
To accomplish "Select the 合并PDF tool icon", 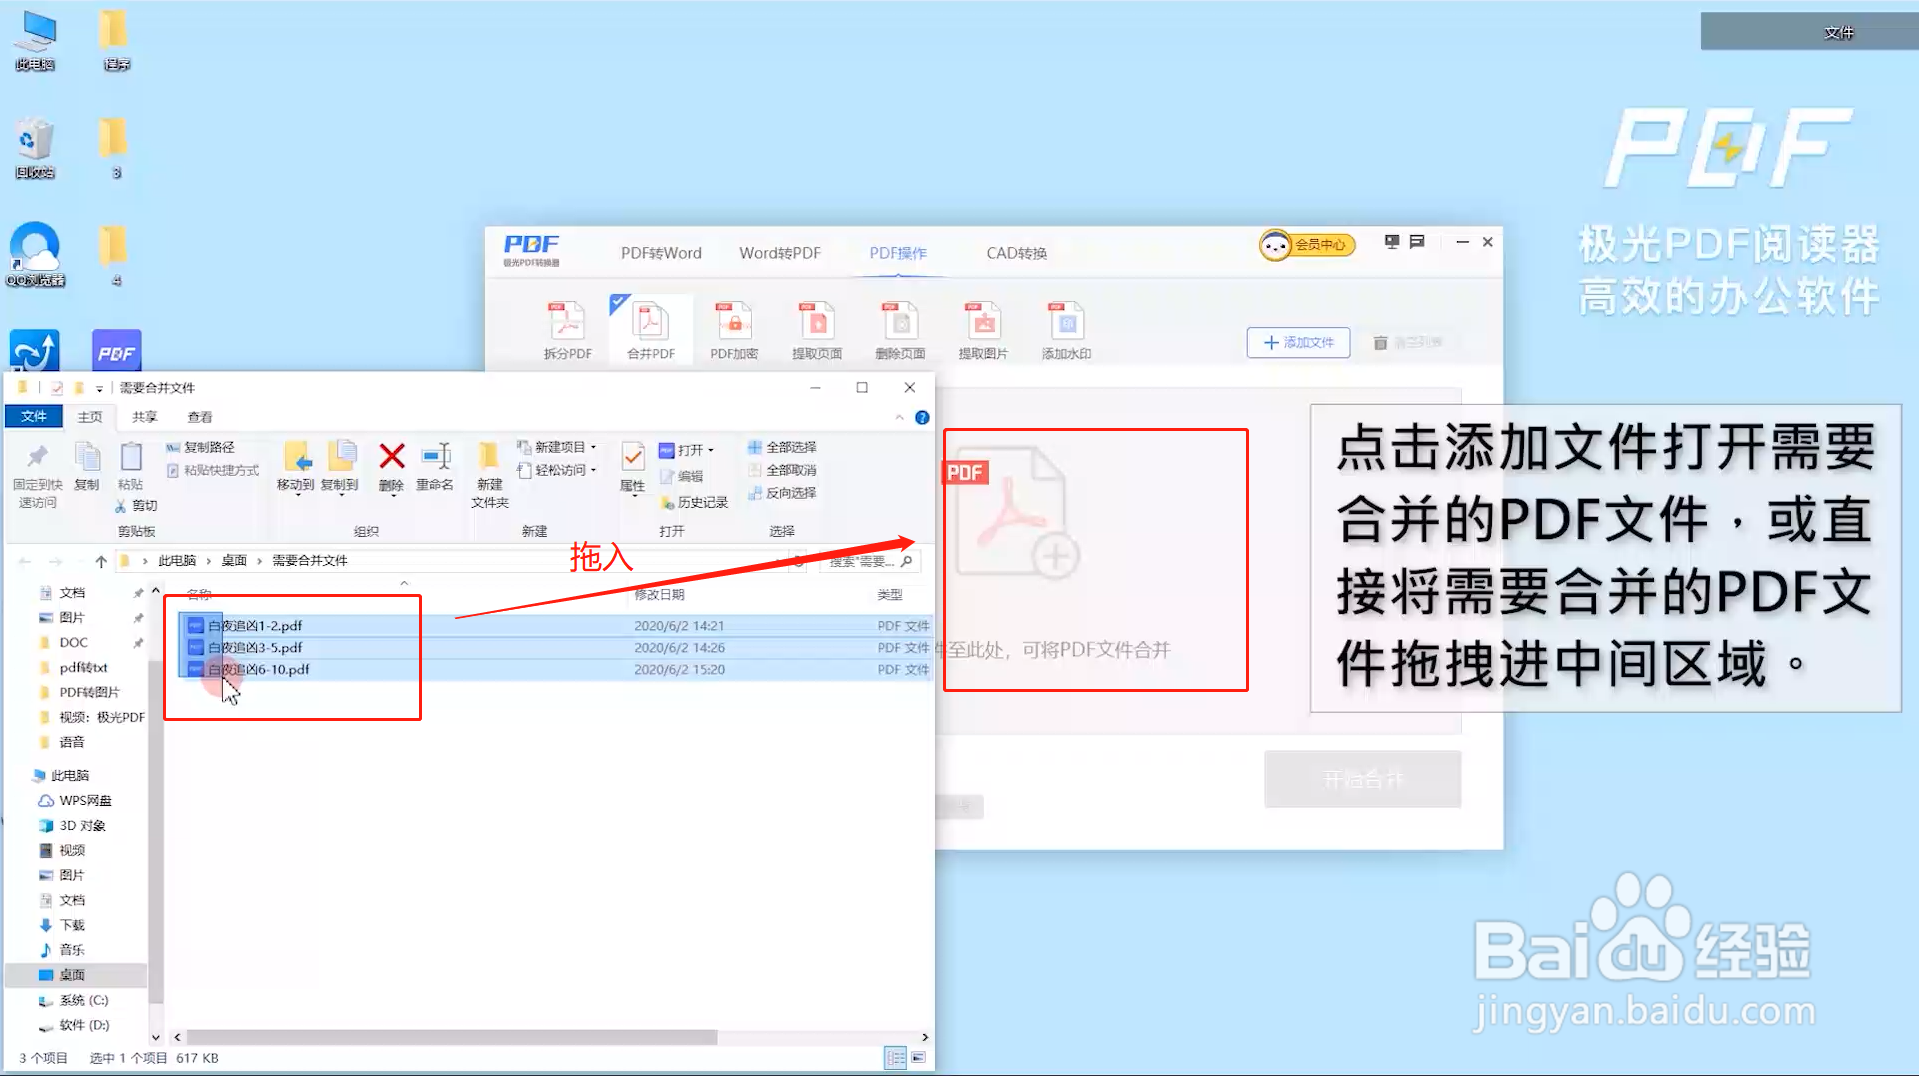I will [x=650, y=330].
